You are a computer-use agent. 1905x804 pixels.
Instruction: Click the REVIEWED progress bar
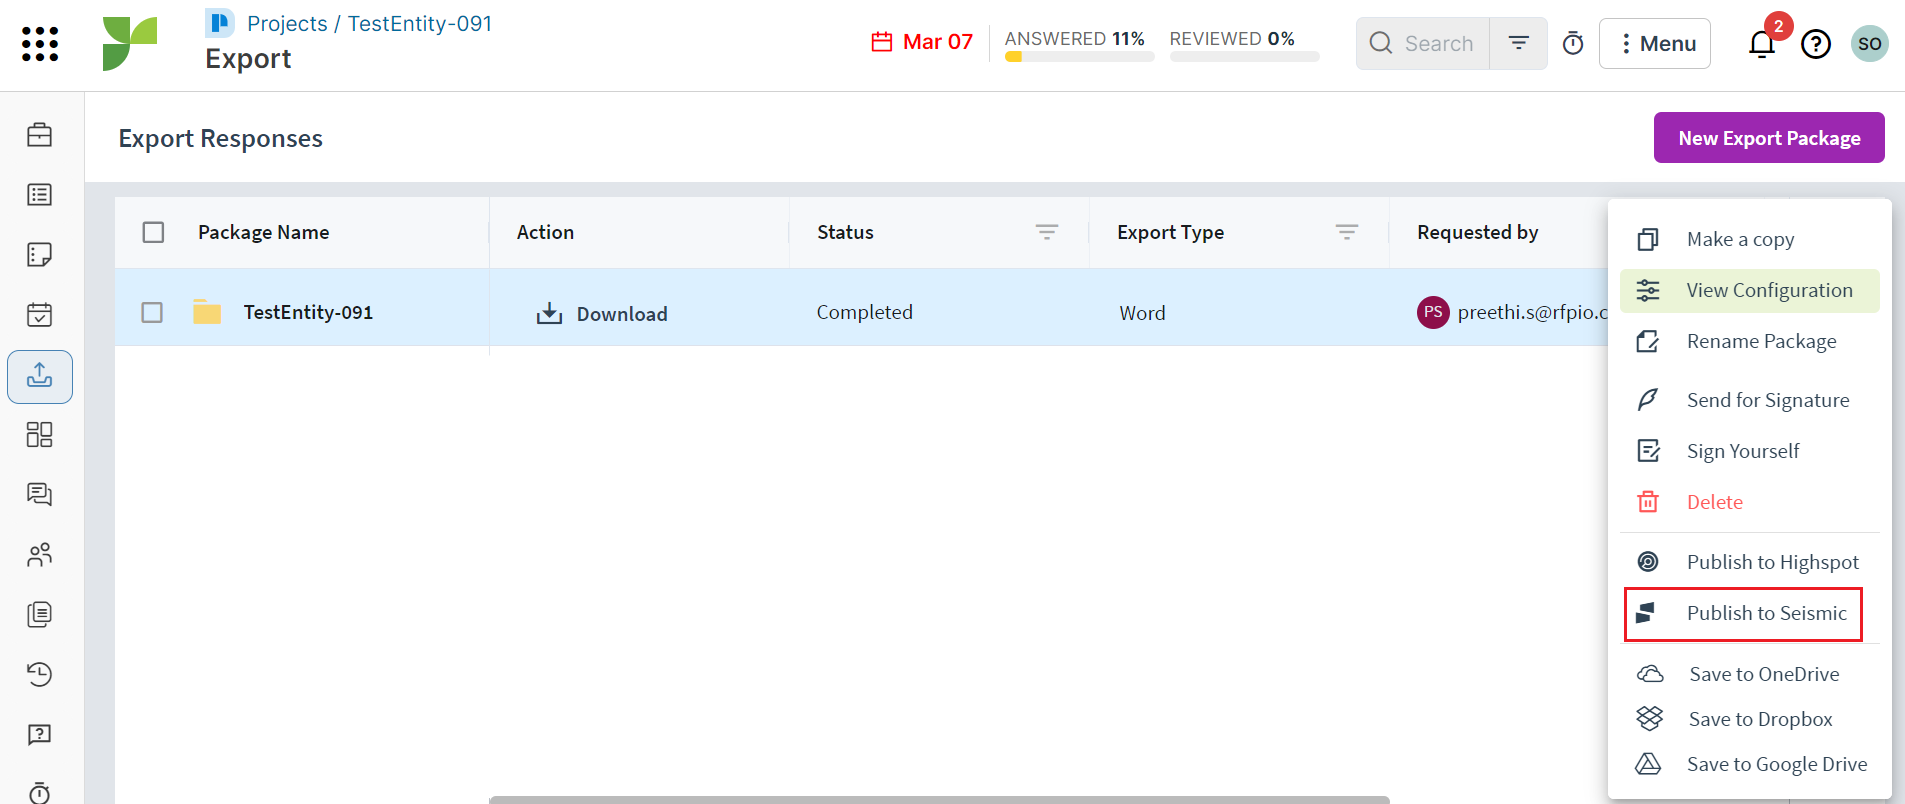click(x=1244, y=57)
